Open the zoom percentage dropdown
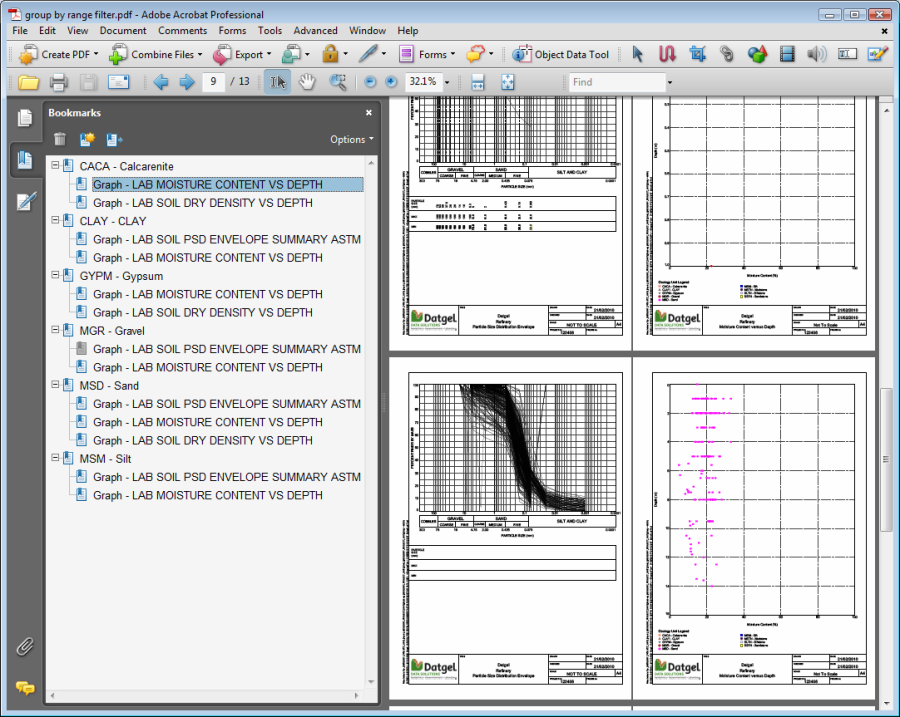900x717 pixels. [446, 82]
